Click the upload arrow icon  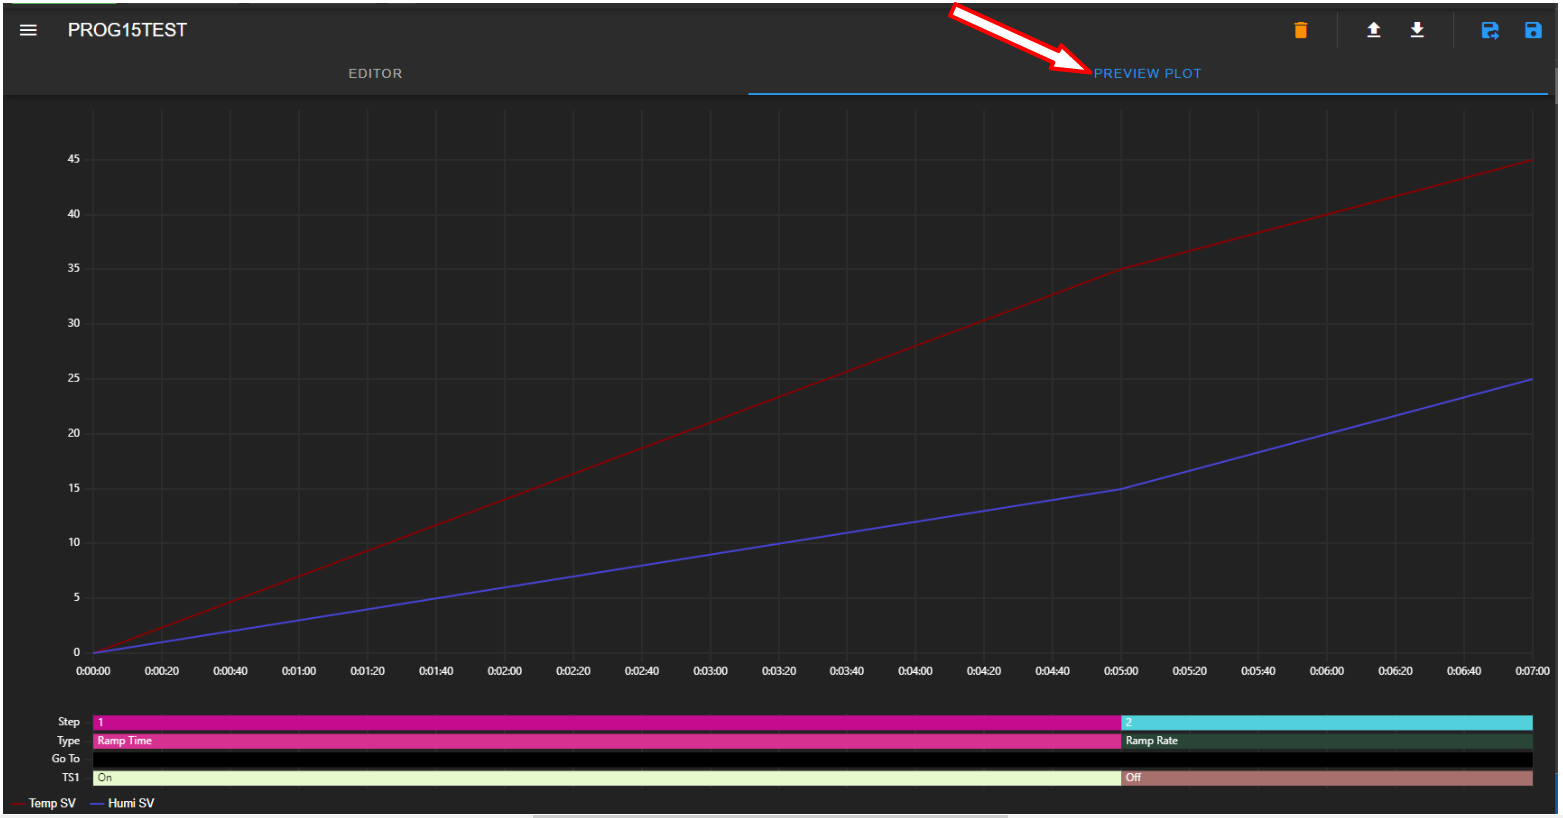tap(1374, 30)
